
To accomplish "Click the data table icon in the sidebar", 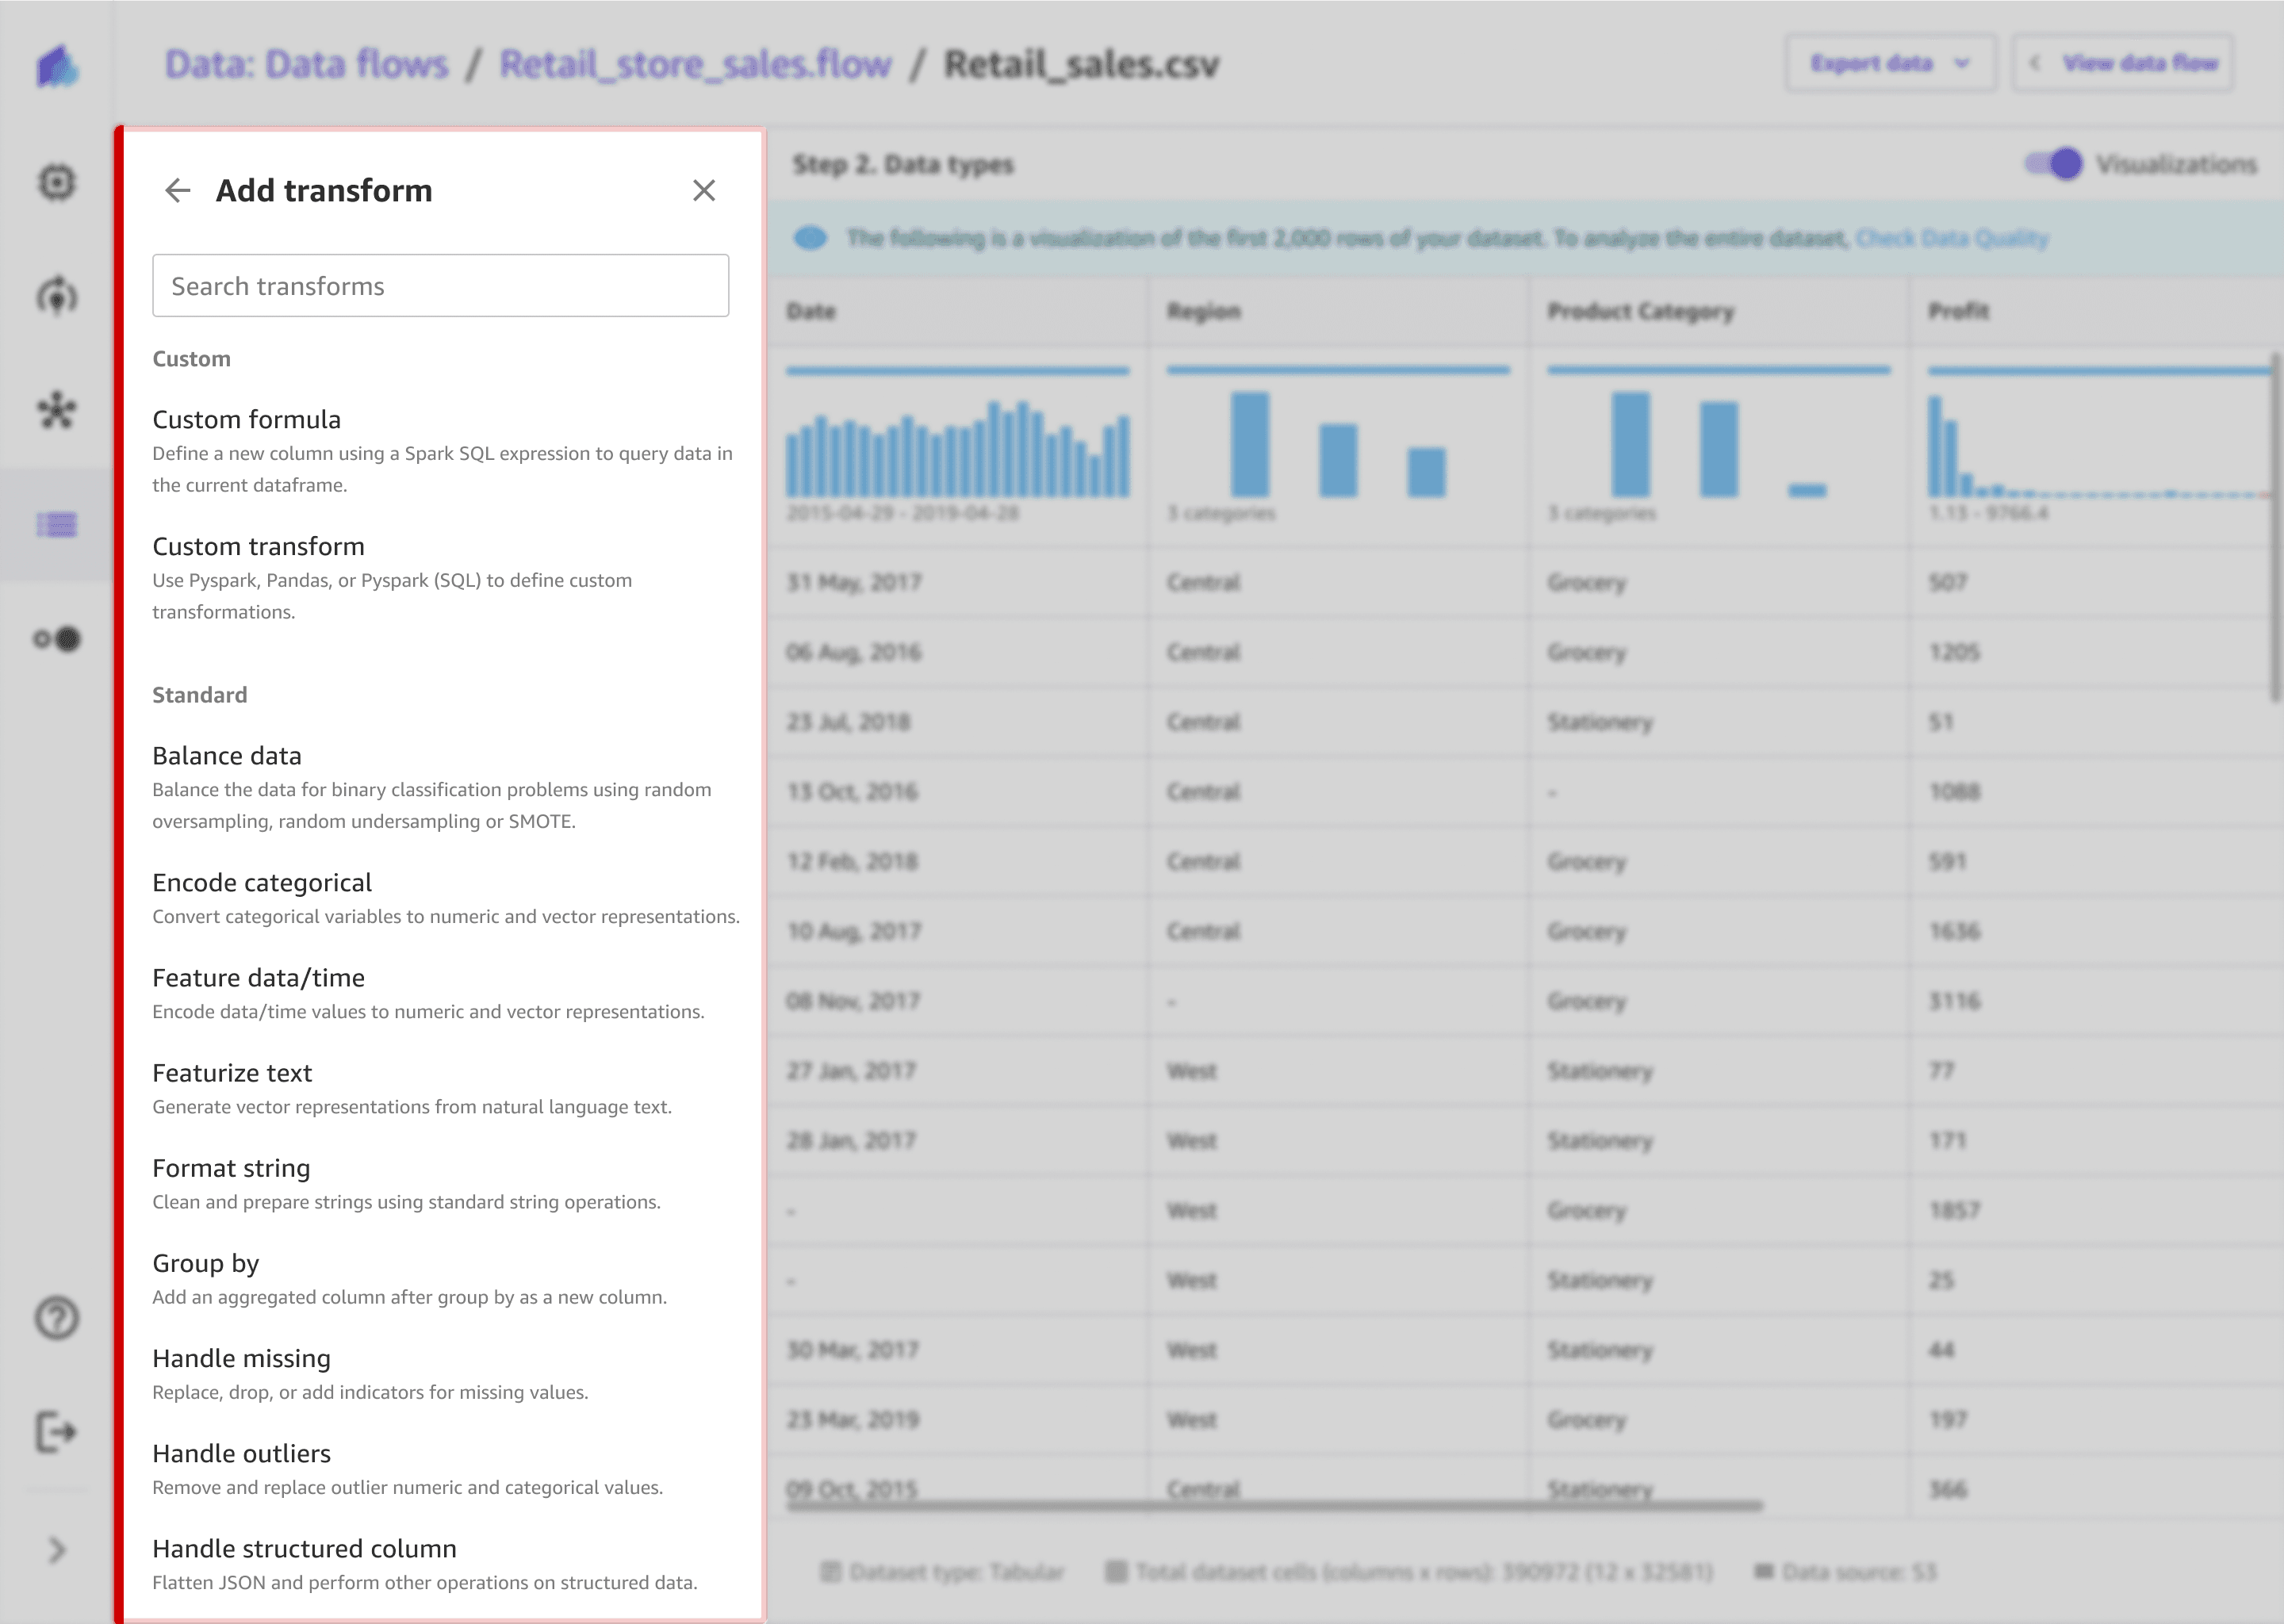I will 57,525.
